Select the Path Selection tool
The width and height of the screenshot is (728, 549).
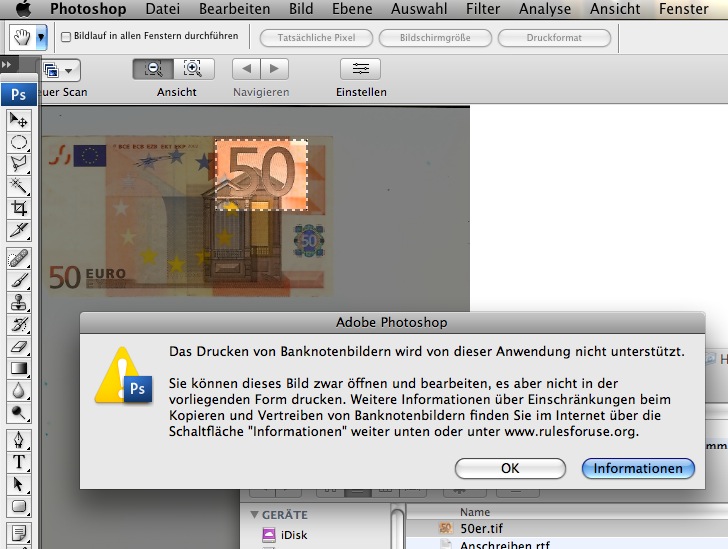coord(19,484)
